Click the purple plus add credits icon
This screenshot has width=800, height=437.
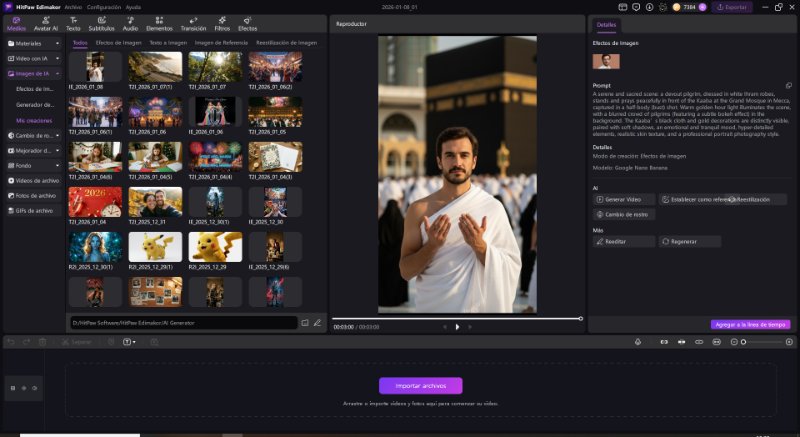(x=703, y=7)
